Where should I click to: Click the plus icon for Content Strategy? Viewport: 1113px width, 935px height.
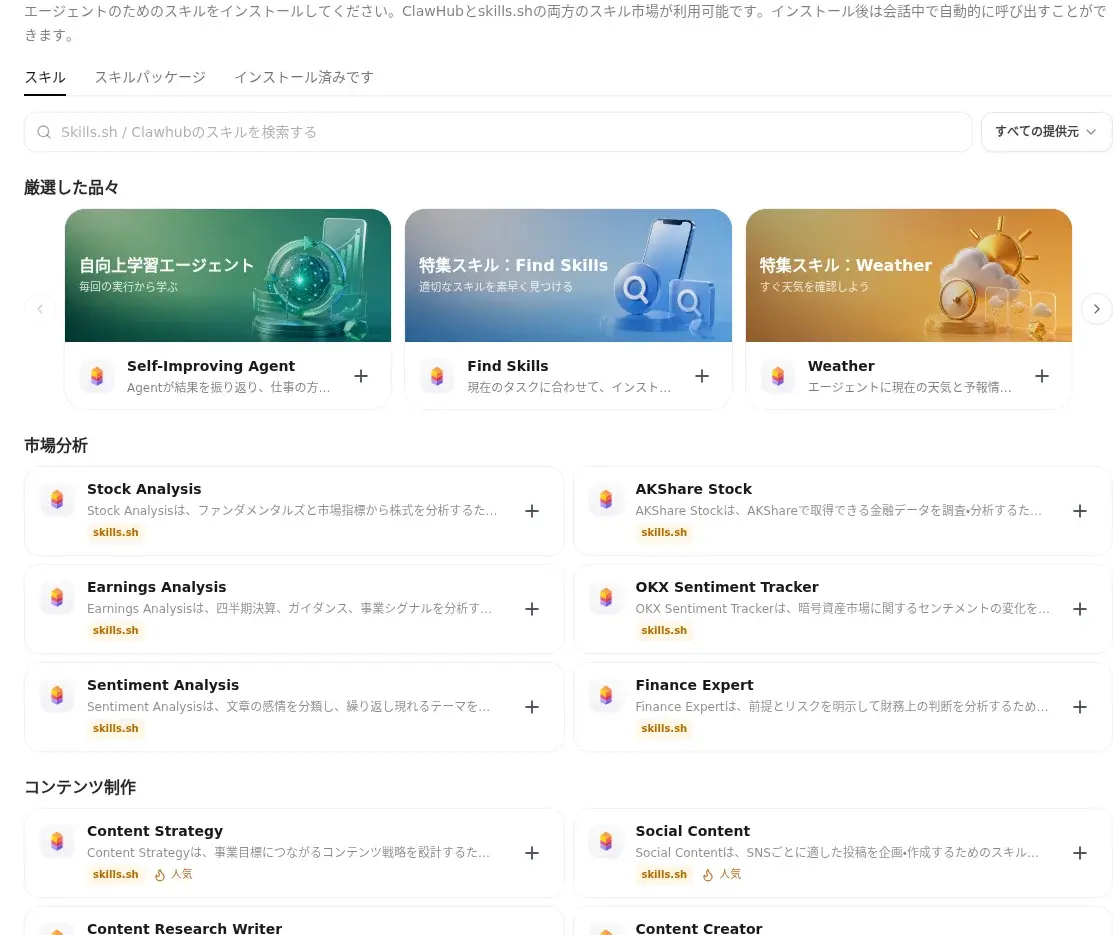tap(532, 853)
